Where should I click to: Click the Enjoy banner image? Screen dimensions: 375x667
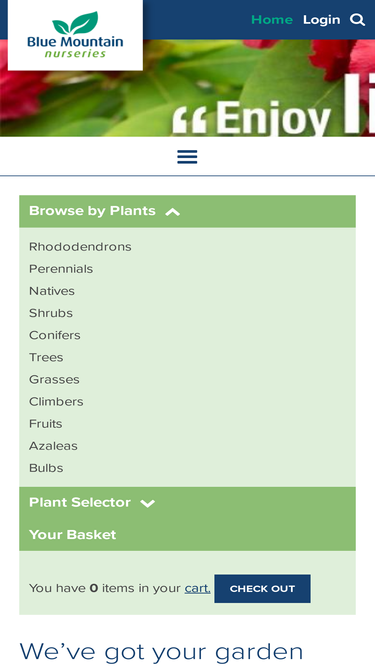coord(188,88)
